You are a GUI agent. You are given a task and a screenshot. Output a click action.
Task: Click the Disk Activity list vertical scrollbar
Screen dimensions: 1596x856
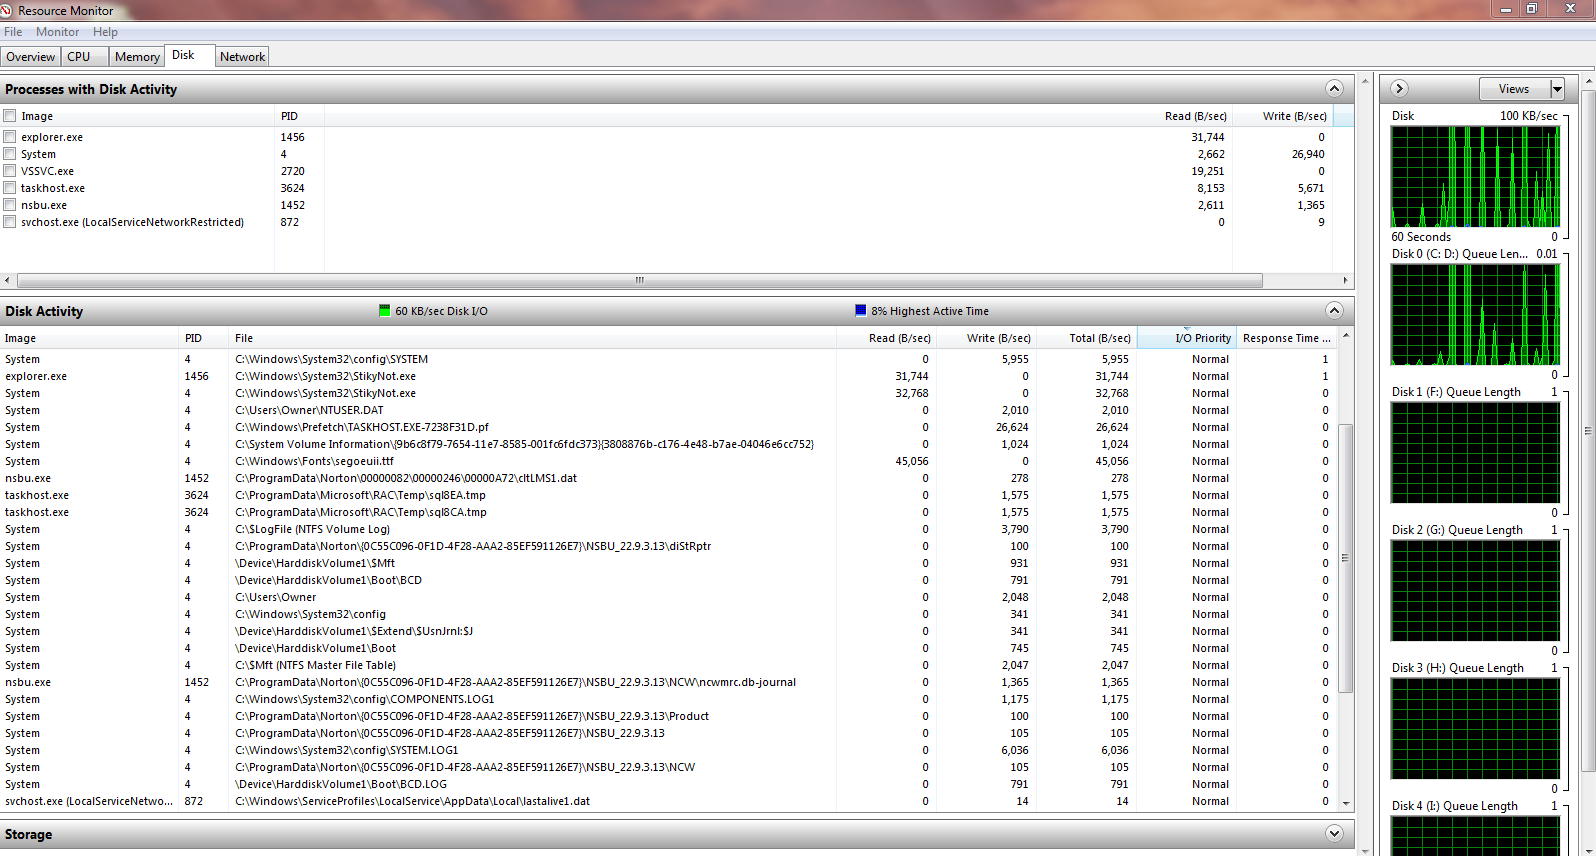1346,558
